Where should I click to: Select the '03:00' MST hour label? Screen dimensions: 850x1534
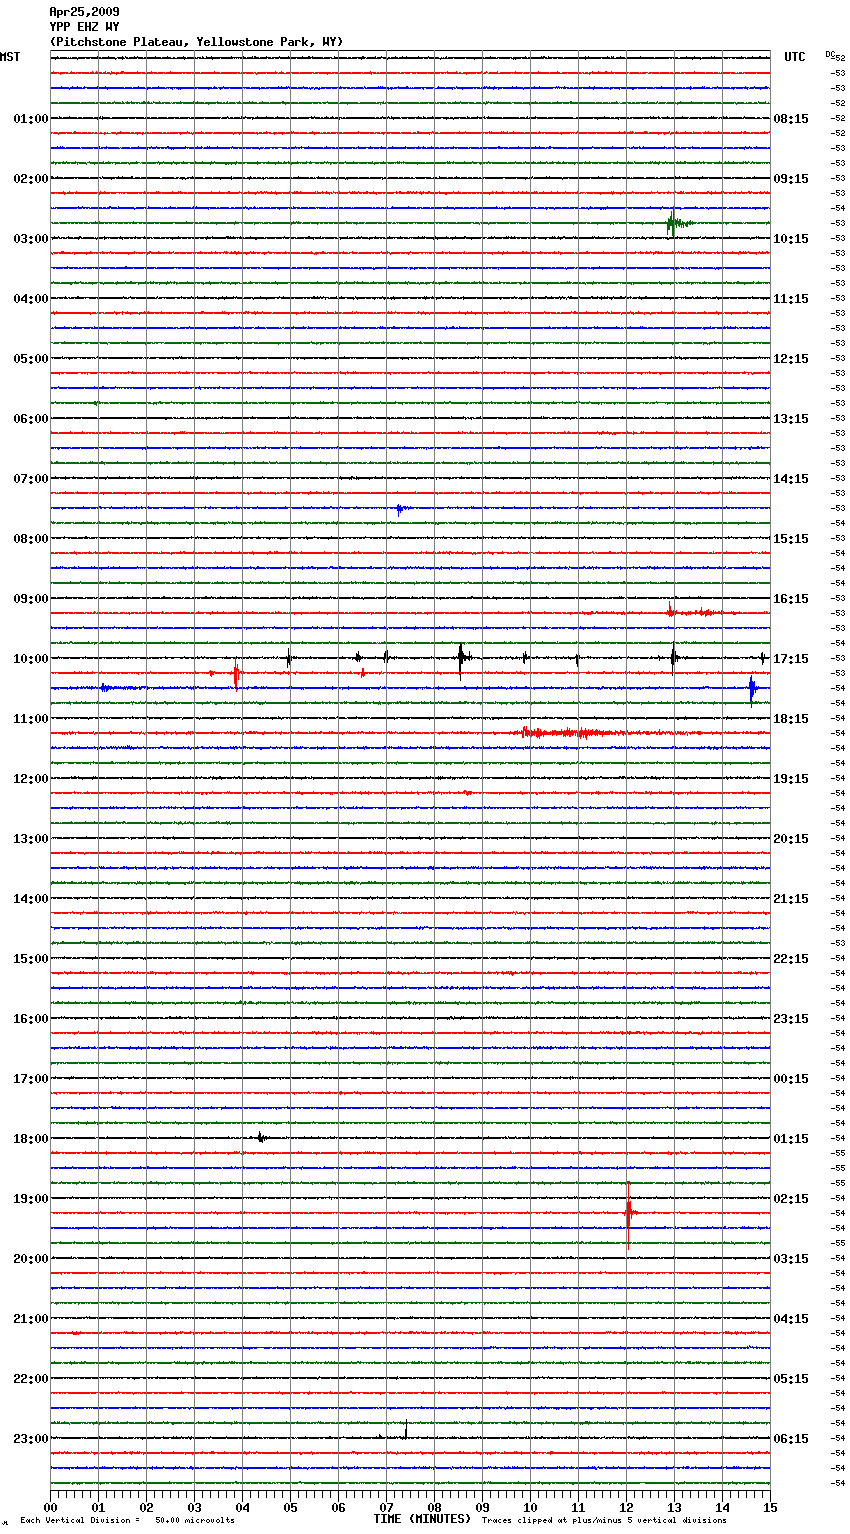tap(30, 239)
